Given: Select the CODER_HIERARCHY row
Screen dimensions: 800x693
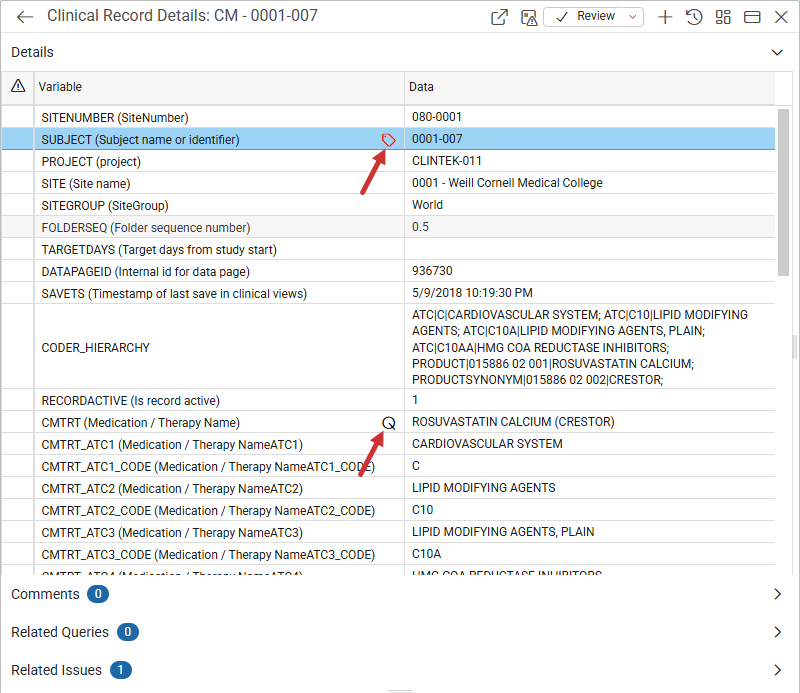Looking at the screenshot, I should [388, 347].
